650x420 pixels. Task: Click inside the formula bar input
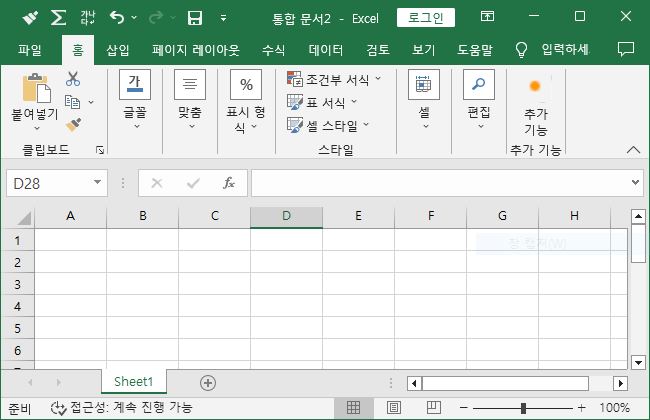point(440,183)
